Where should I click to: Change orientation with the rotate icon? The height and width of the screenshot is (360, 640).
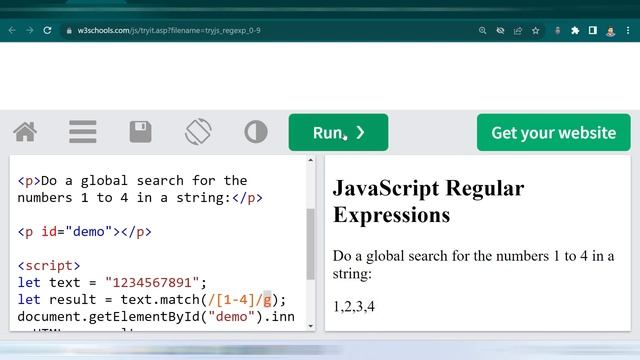pos(198,132)
